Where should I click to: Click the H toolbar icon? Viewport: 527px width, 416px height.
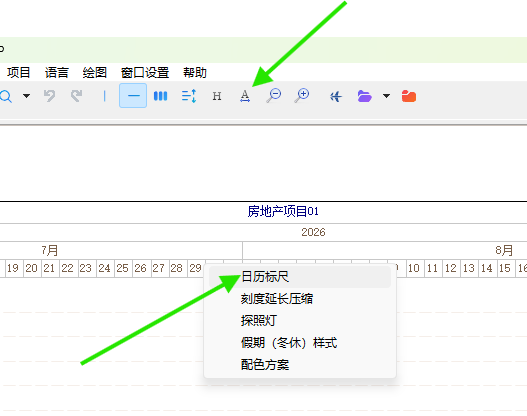(x=217, y=96)
